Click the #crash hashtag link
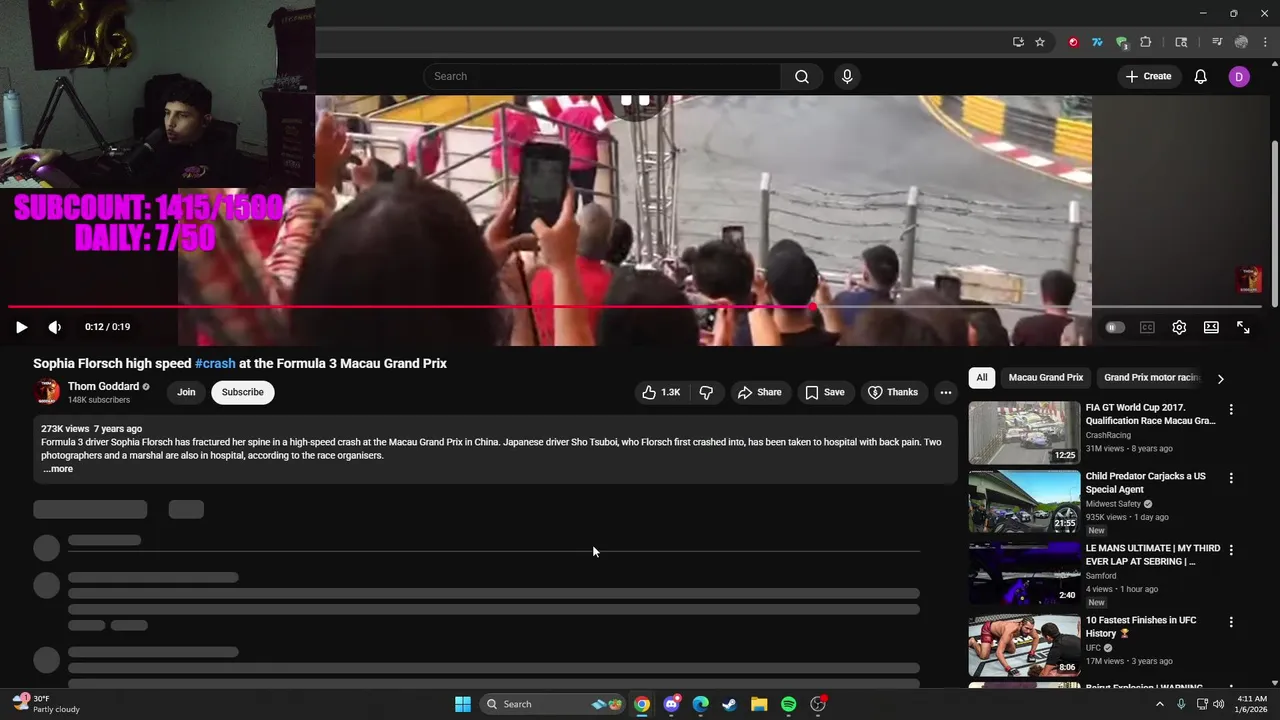The image size is (1280, 720). pyautogui.click(x=215, y=363)
